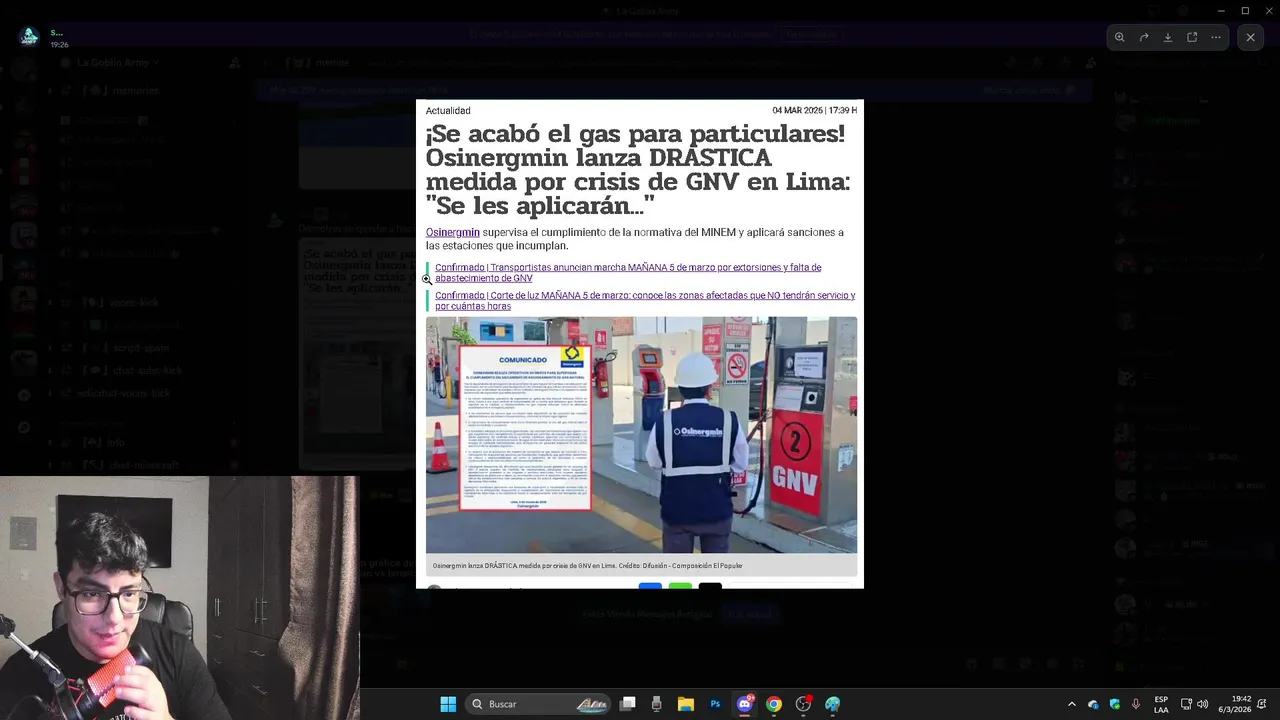
Task: Open File Explorer from the taskbar
Action: coord(686,704)
